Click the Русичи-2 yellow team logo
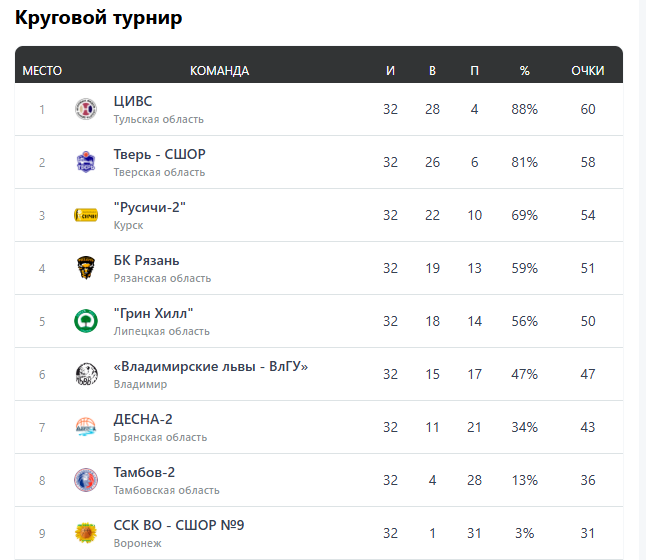646x560 pixels. point(86,215)
